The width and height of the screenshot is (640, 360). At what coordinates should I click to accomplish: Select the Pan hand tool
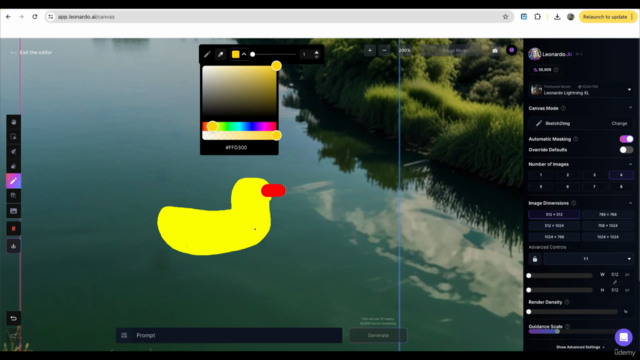(13, 122)
